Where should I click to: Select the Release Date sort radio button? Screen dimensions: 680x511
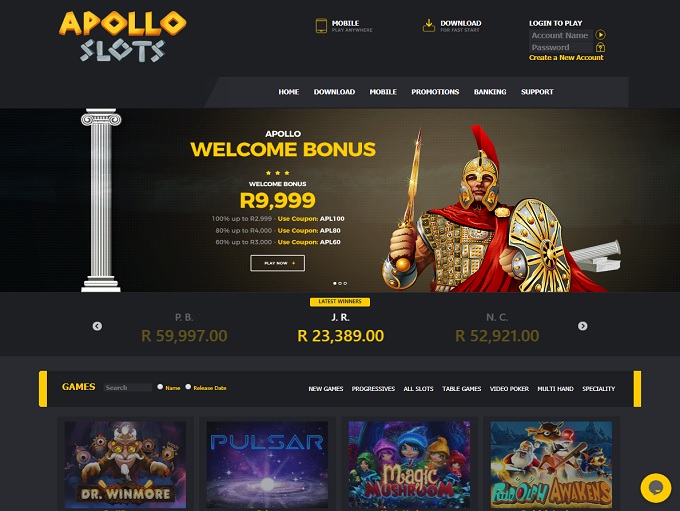coord(188,387)
